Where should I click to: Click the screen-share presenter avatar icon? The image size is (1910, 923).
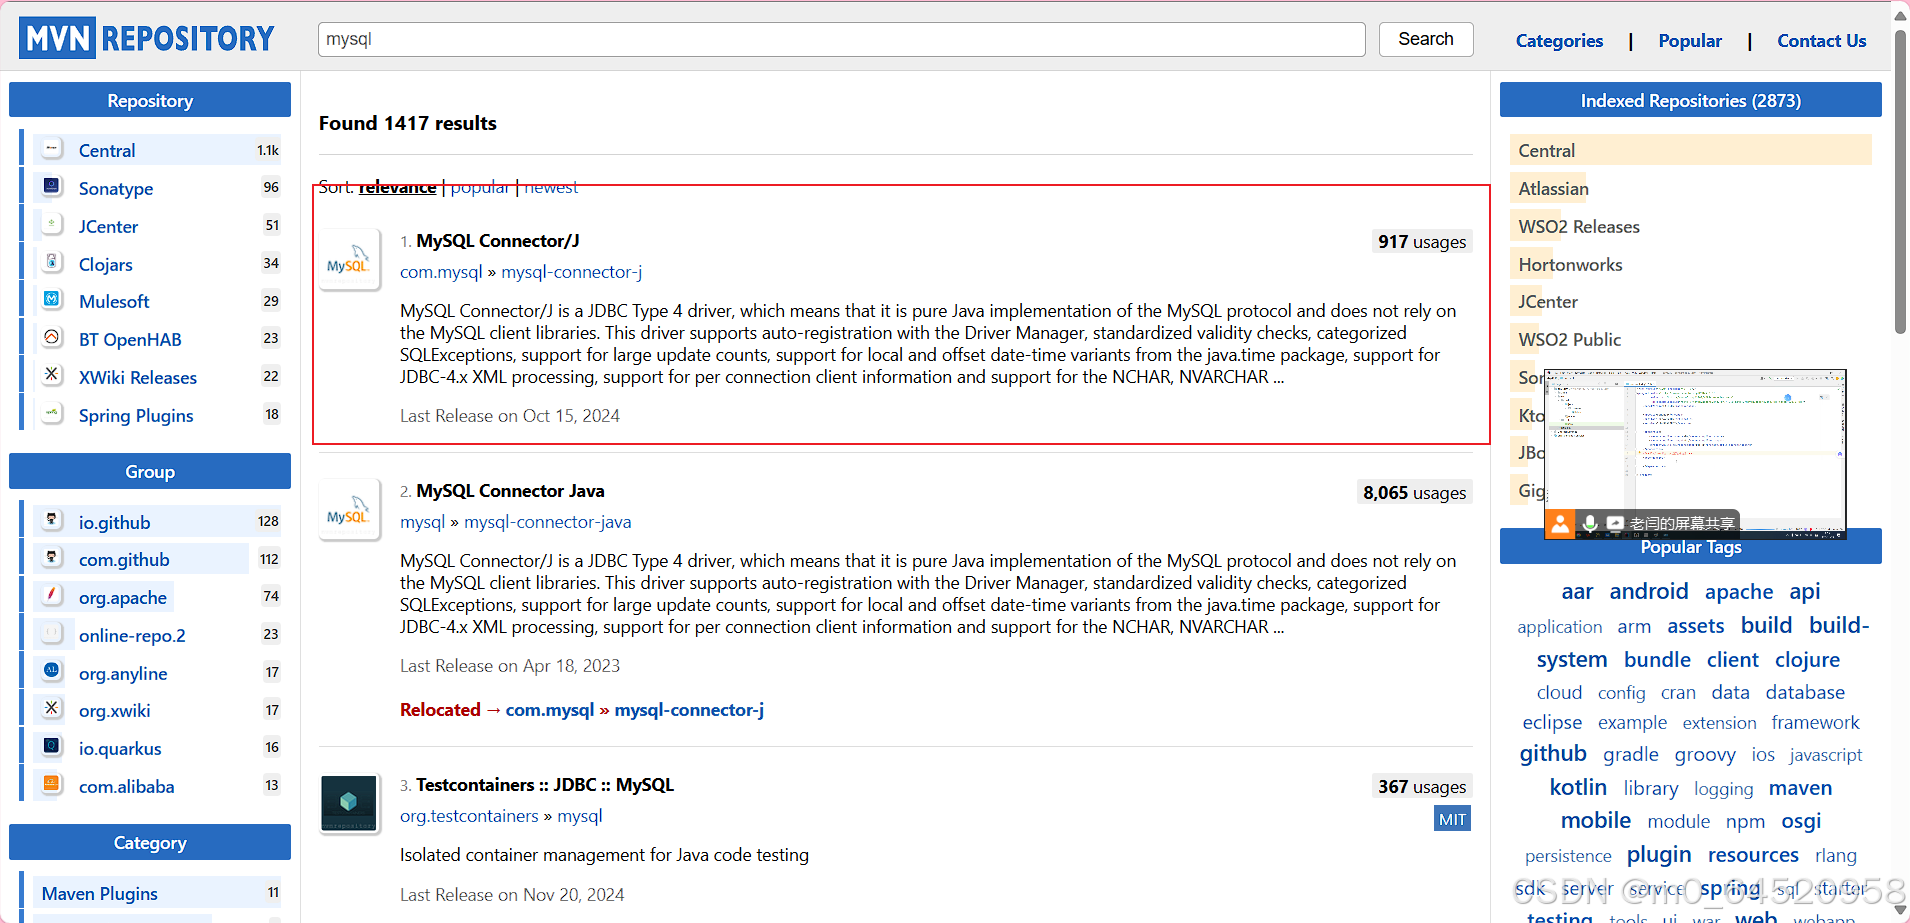click(x=1560, y=523)
